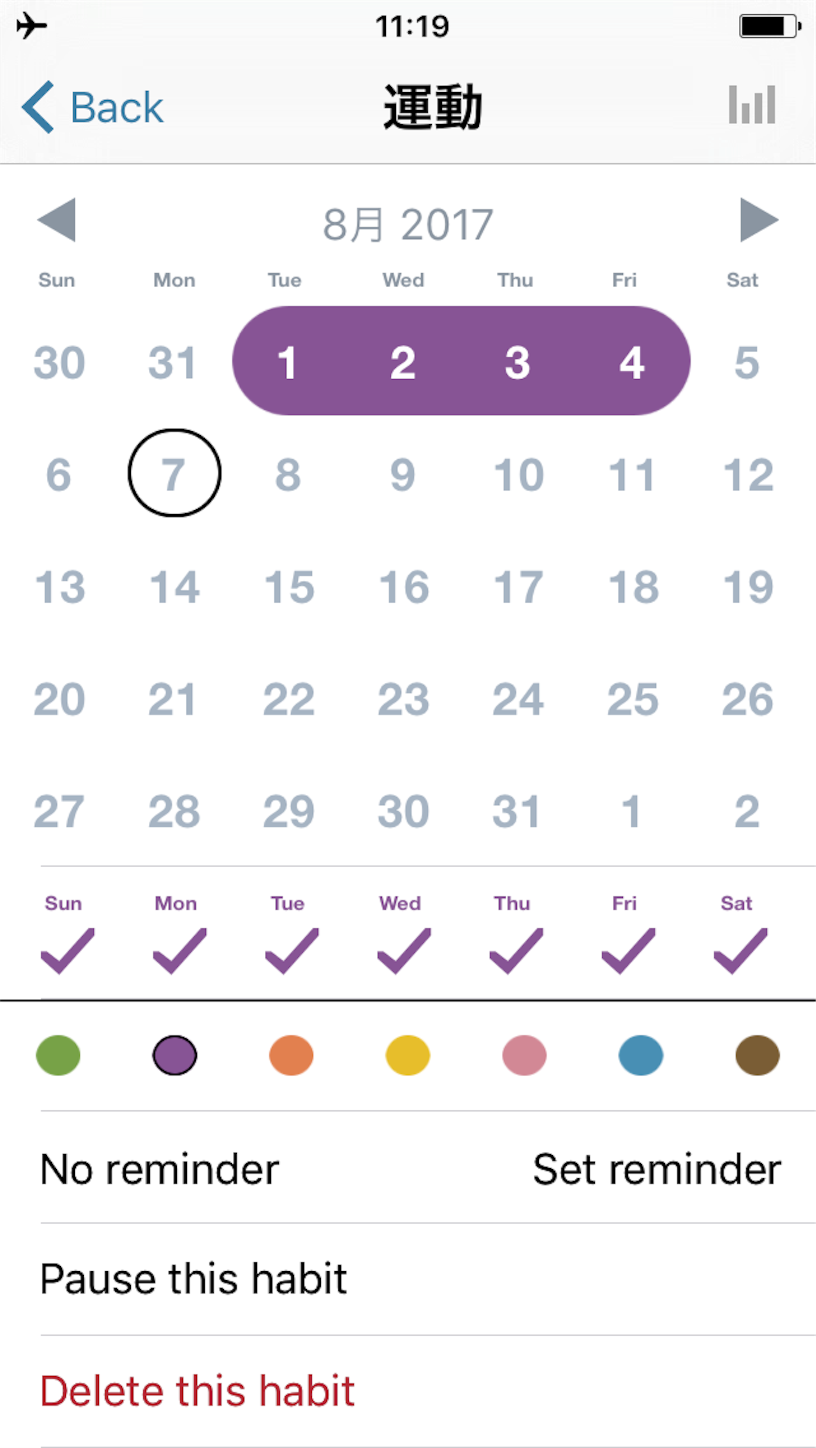Select the brown color dot
Viewport: 816px width, 1448px height.
pyautogui.click(x=757, y=1055)
